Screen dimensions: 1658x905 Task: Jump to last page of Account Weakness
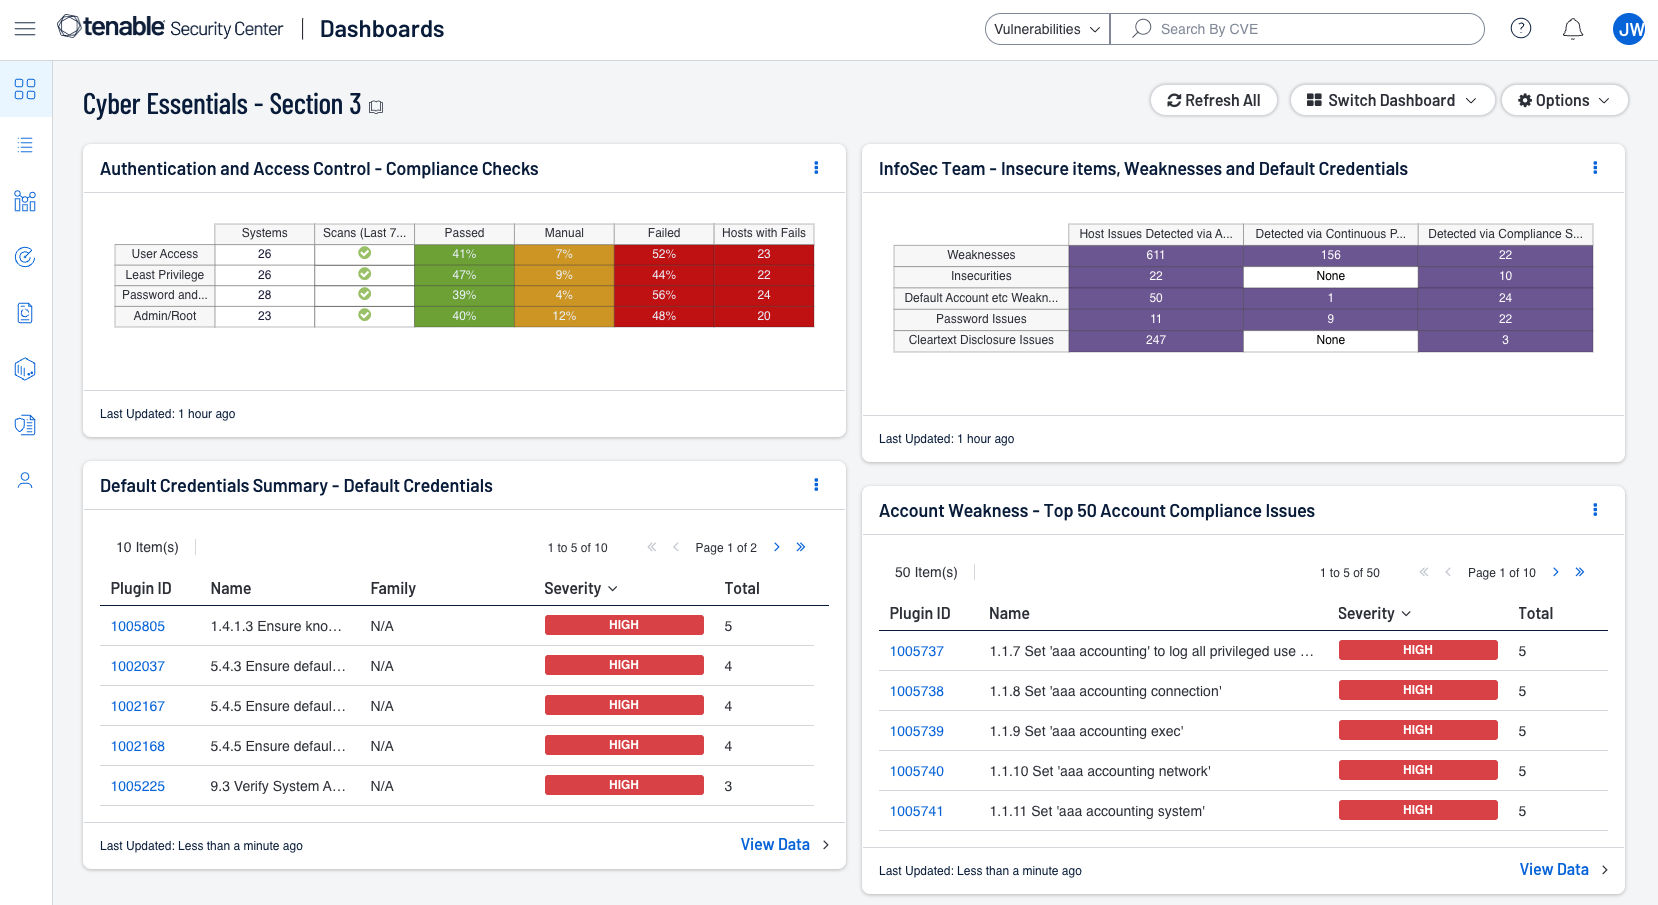1580,572
